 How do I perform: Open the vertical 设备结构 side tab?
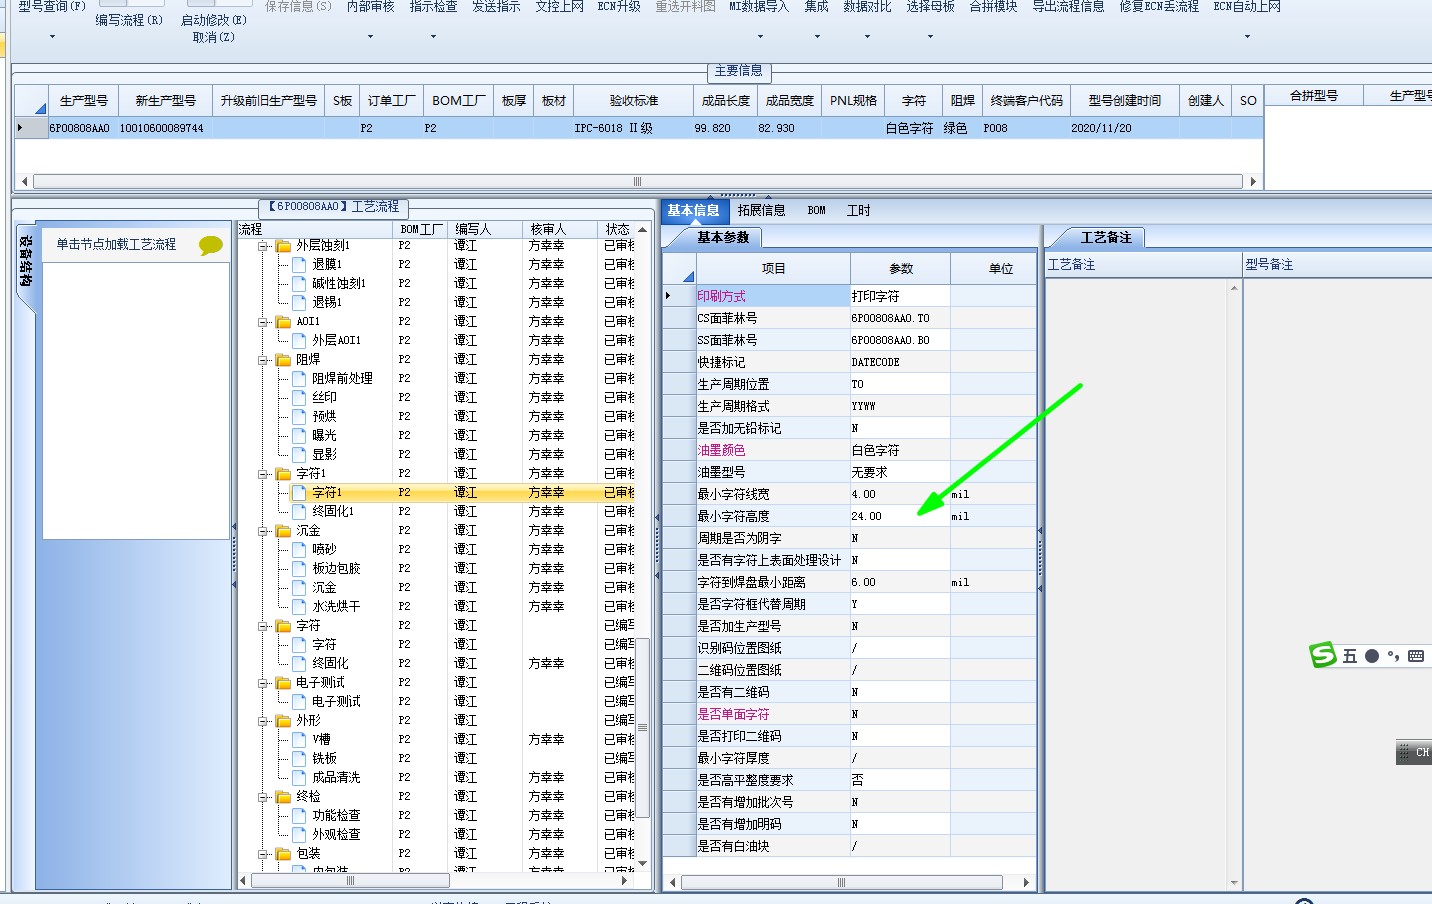coord(26,263)
